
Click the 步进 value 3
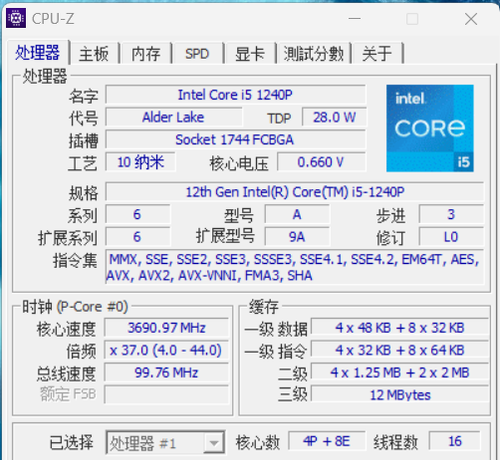[451, 214]
